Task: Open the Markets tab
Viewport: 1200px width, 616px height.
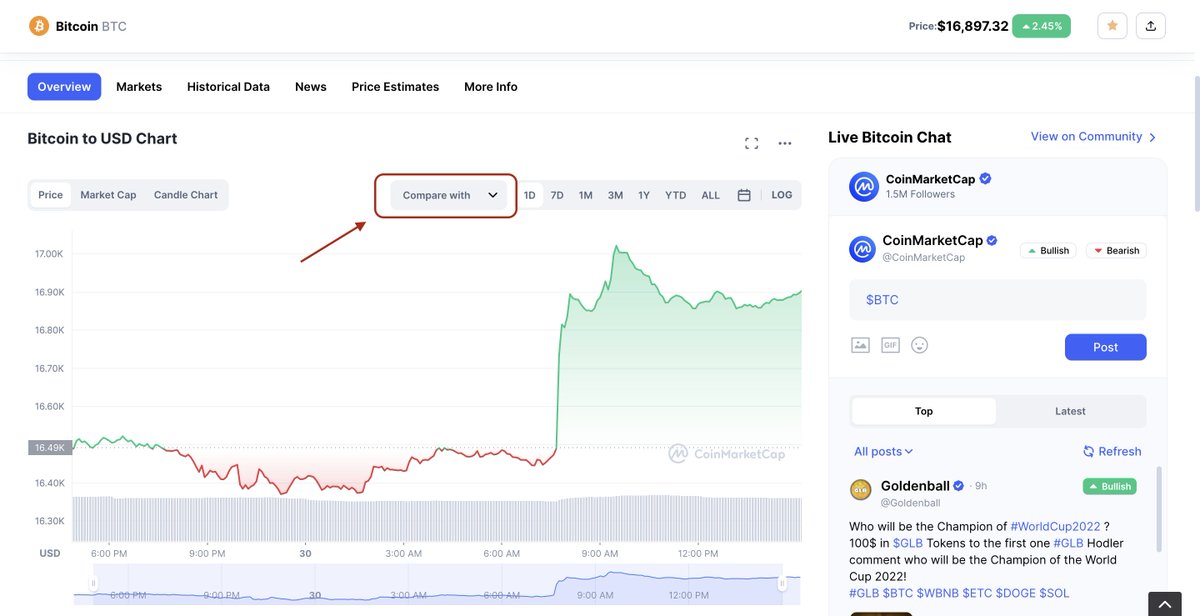Action: 139,87
